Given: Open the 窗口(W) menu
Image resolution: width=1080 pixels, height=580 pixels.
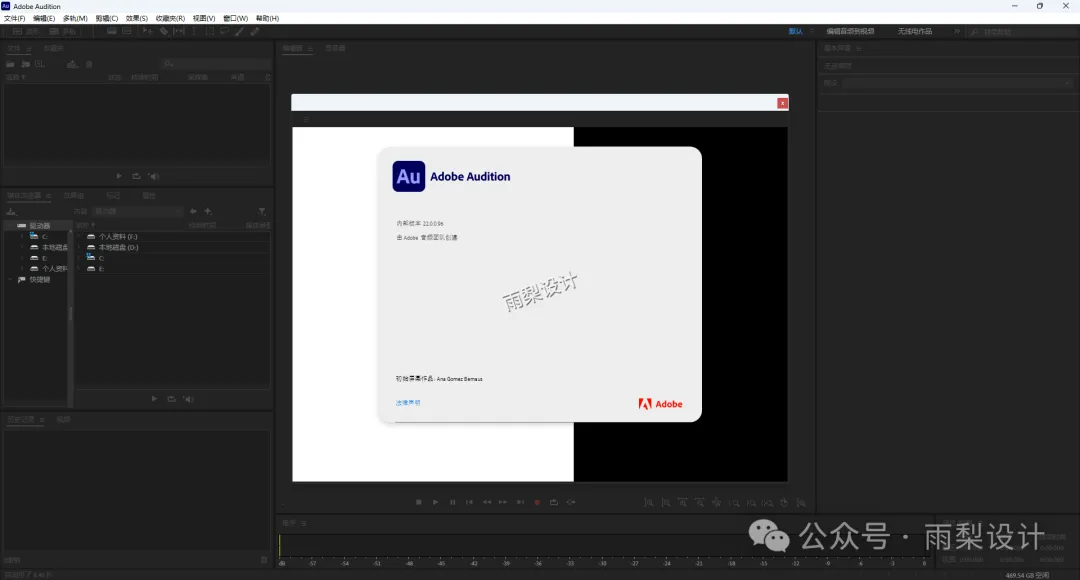Looking at the screenshot, I should 236,19.
